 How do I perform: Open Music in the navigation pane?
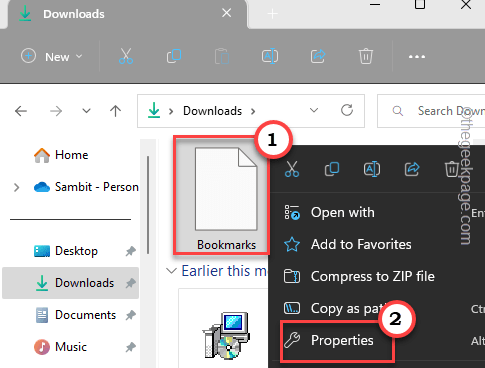[x=60, y=347]
